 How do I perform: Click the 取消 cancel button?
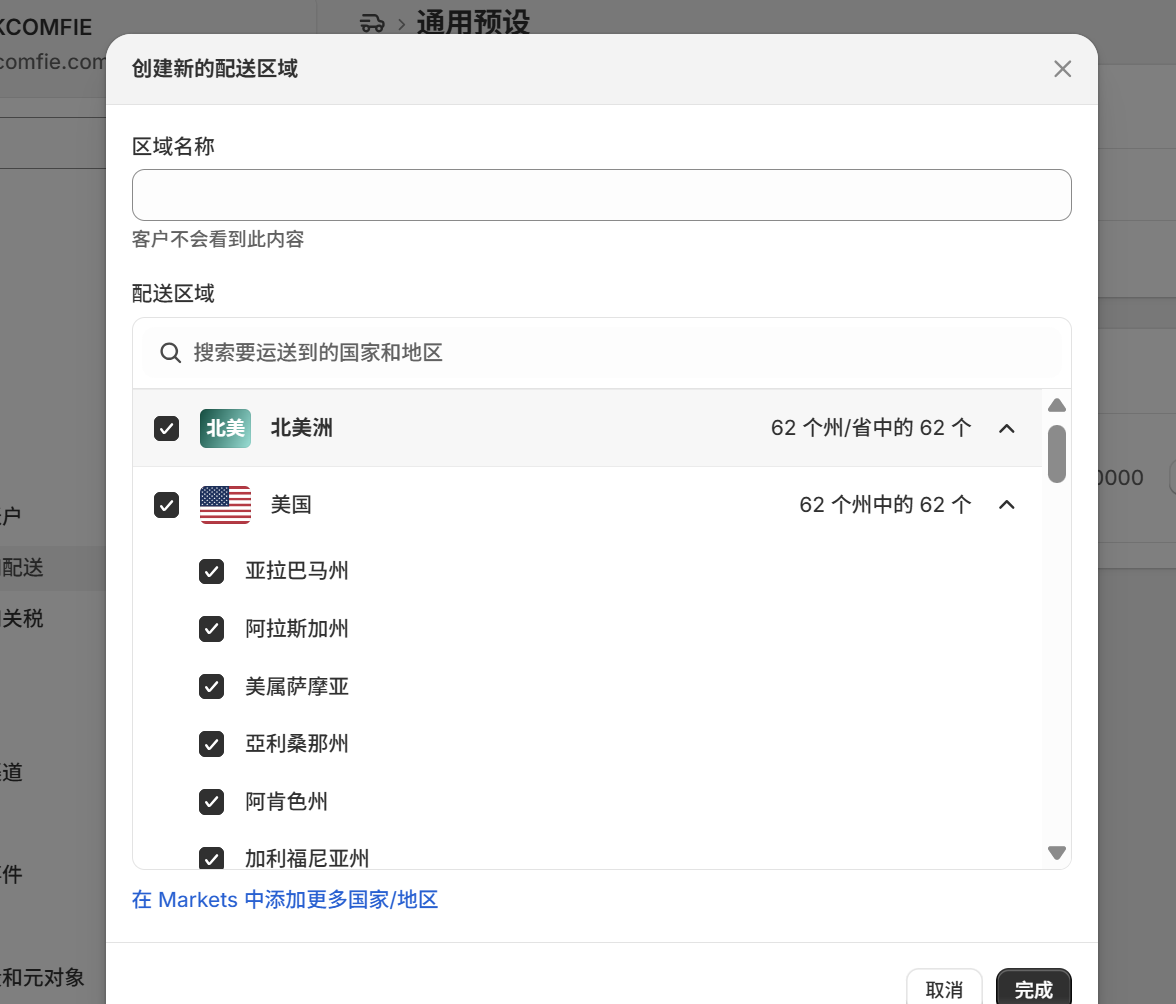(x=944, y=989)
